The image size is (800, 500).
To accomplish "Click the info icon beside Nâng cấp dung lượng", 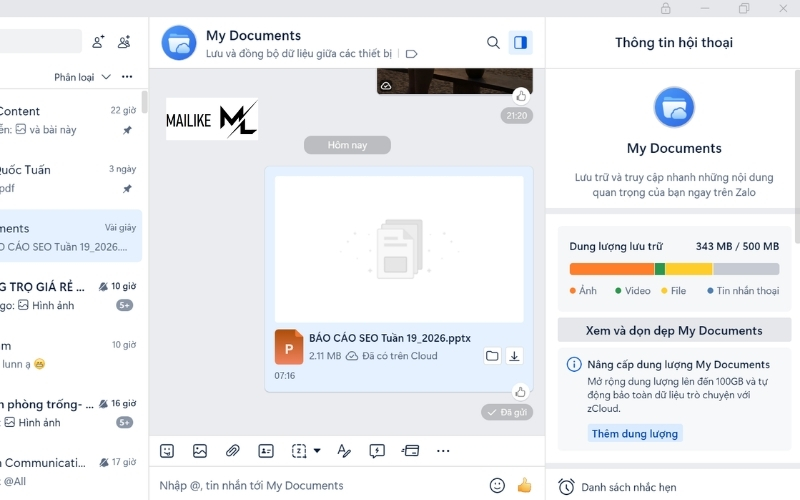I will point(574,364).
